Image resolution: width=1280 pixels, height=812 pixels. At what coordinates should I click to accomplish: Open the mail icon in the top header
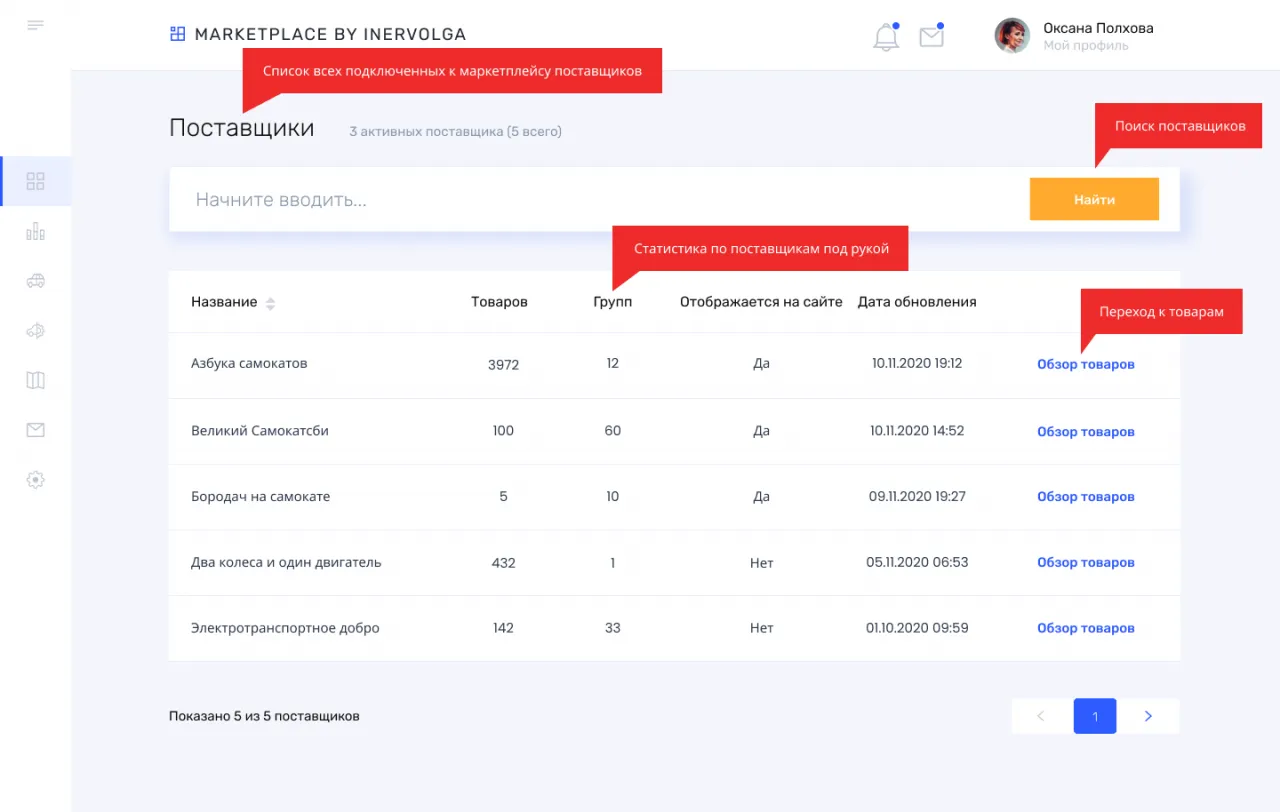click(x=932, y=36)
